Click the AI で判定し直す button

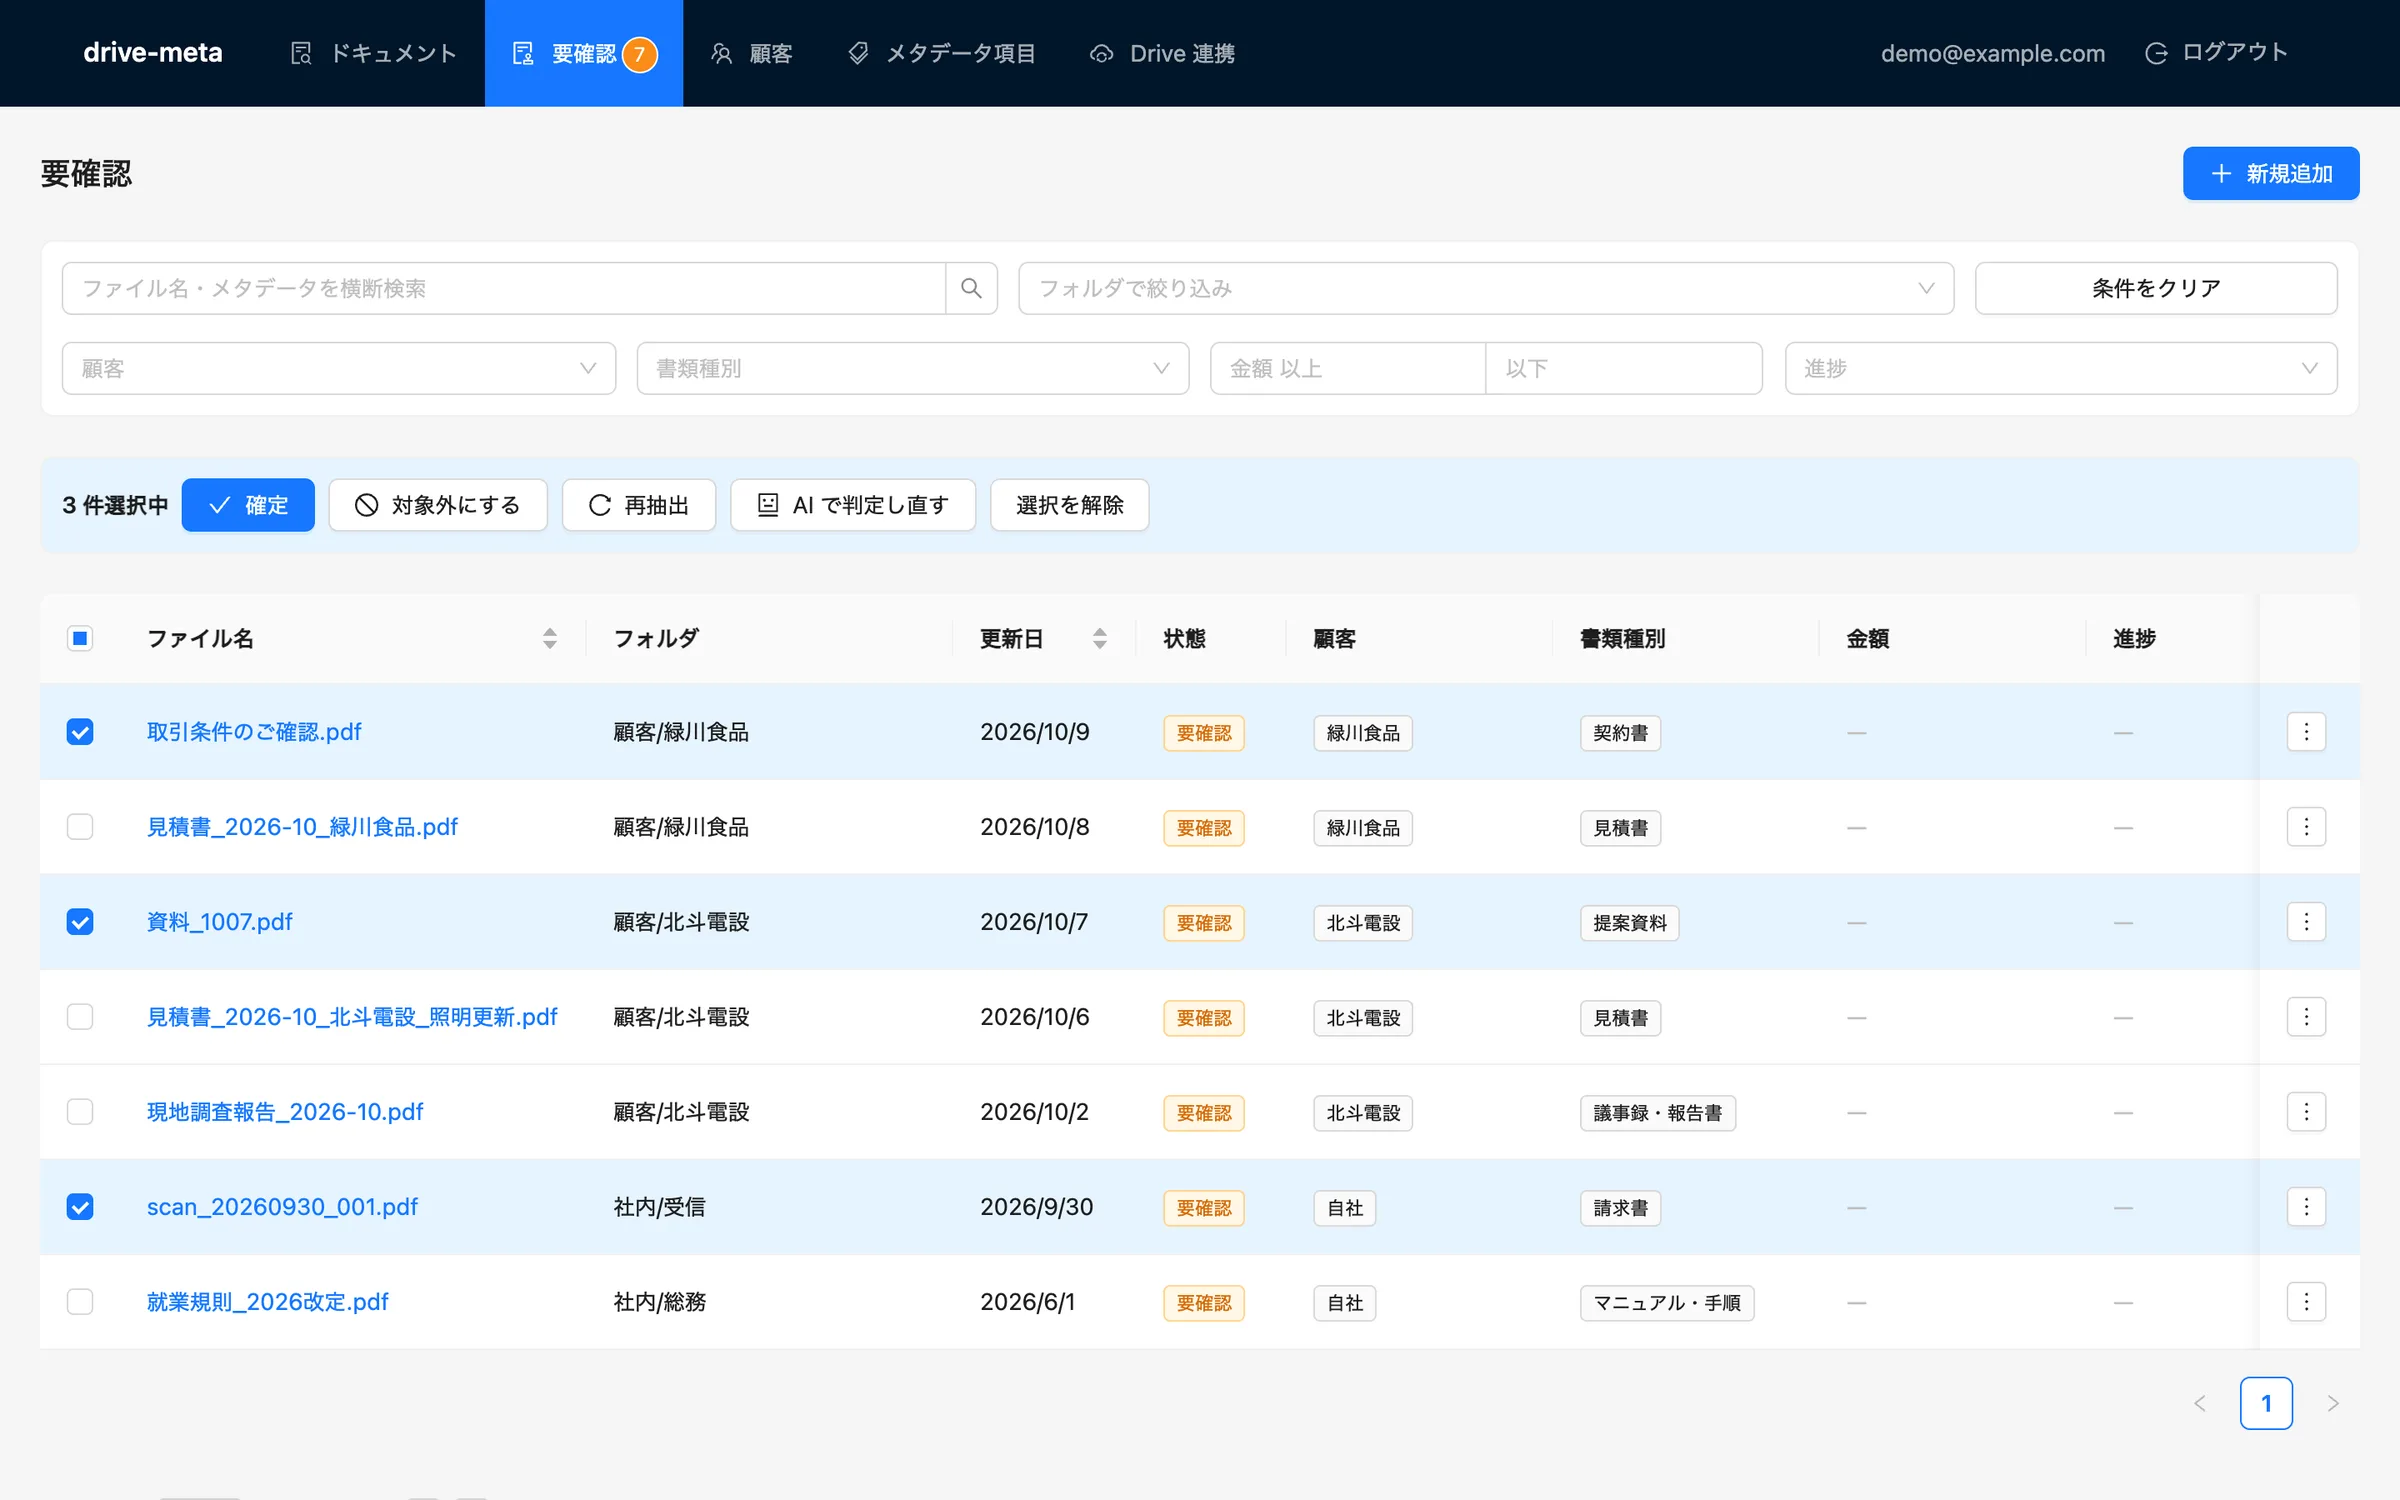[x=853, y=505]
